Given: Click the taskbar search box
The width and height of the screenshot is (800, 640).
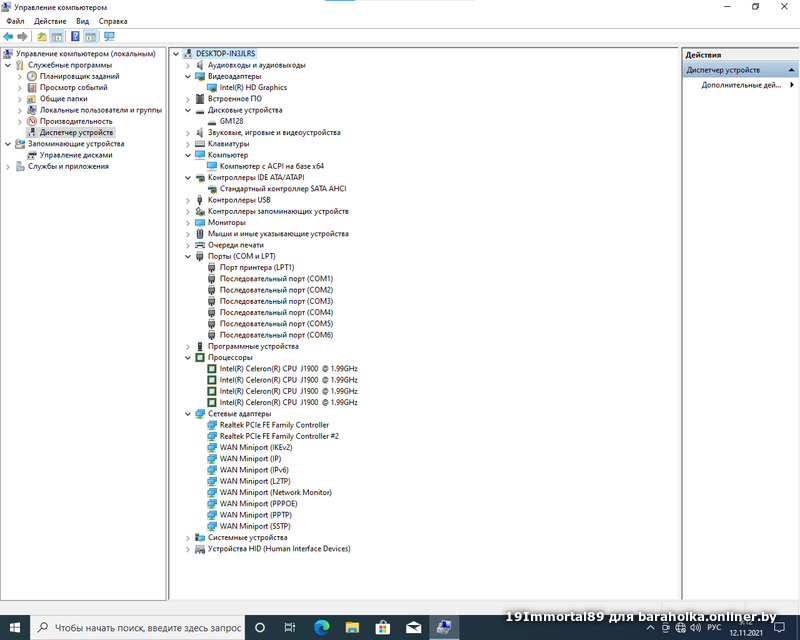Looking at the screenshot, I should coord(138,627).
